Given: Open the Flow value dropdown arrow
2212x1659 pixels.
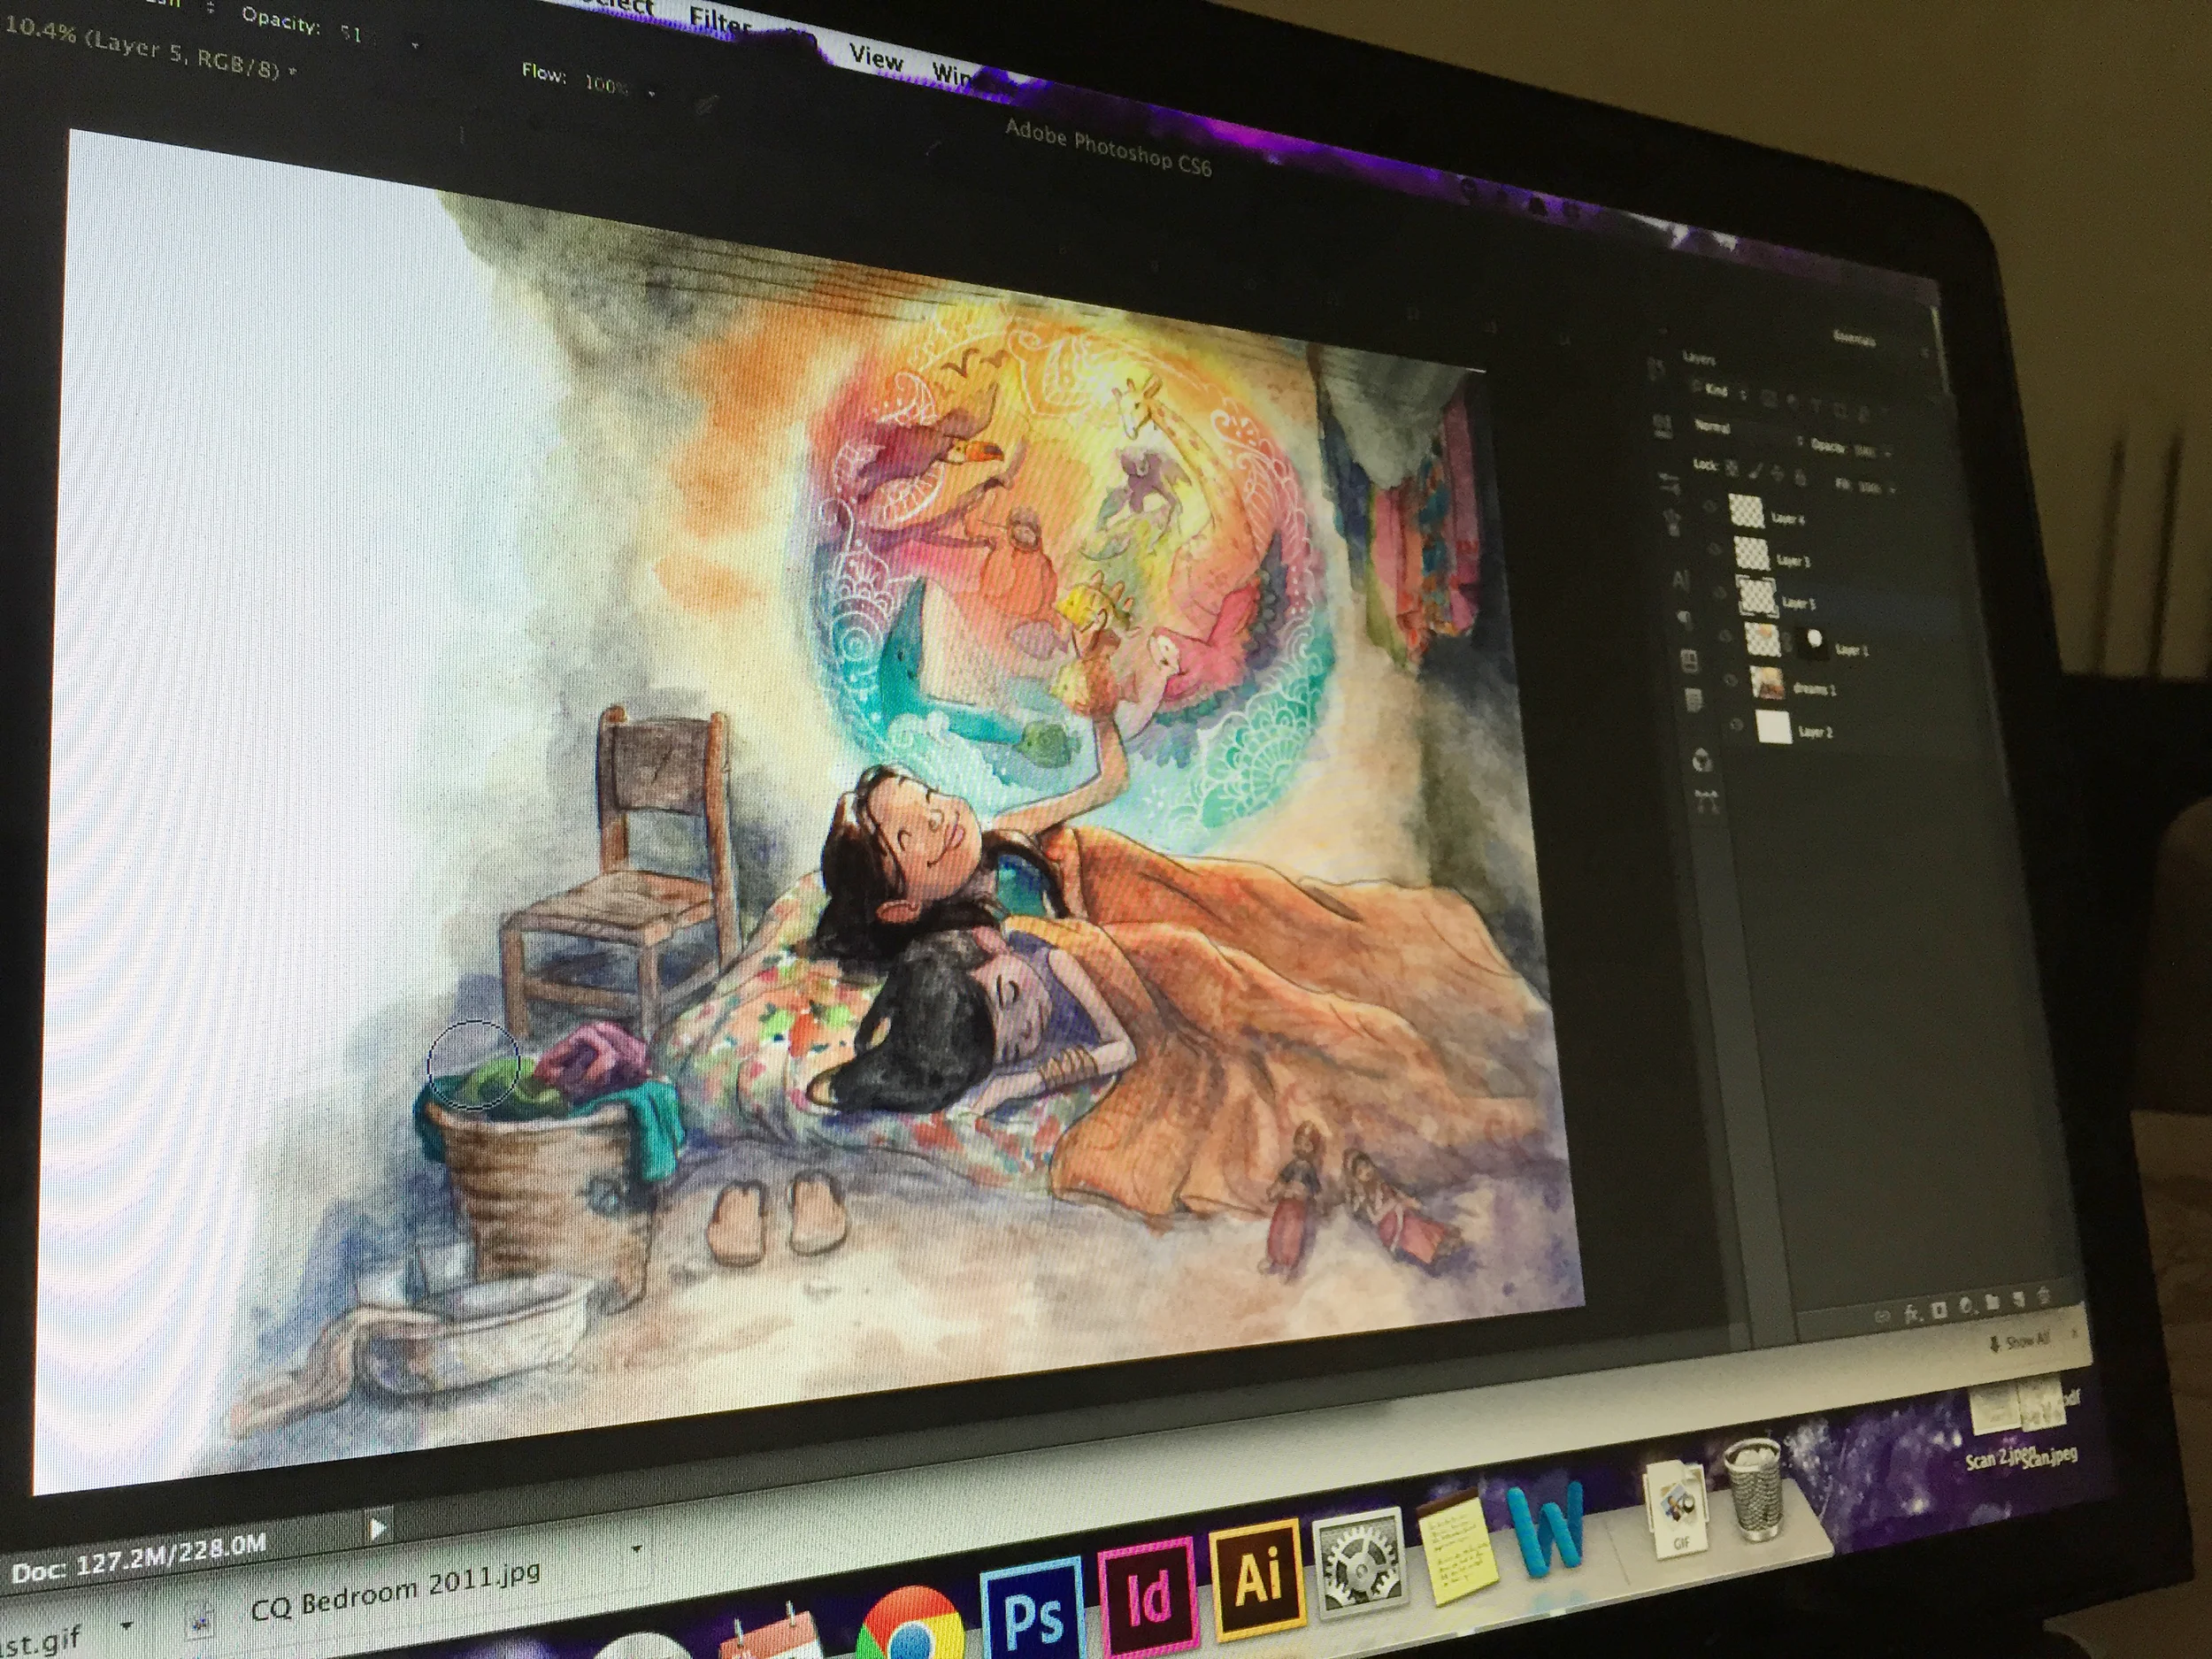Looking at the screenshot, I should point(652,95).
